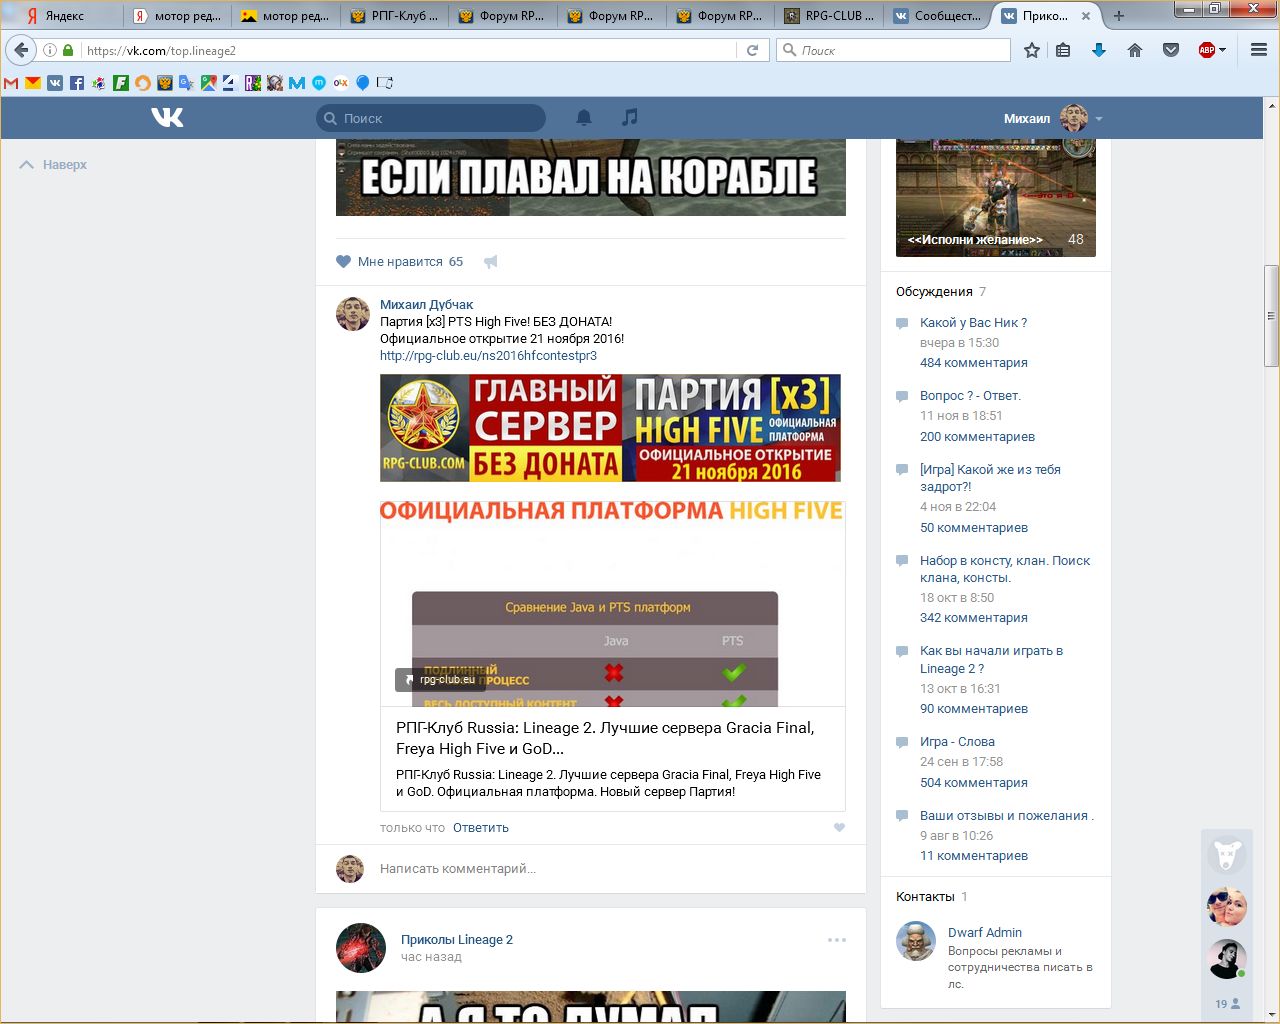Open the Google Translate bookmark
1280x1024 pixels.
pyautogui.click(x=187, y=83)
